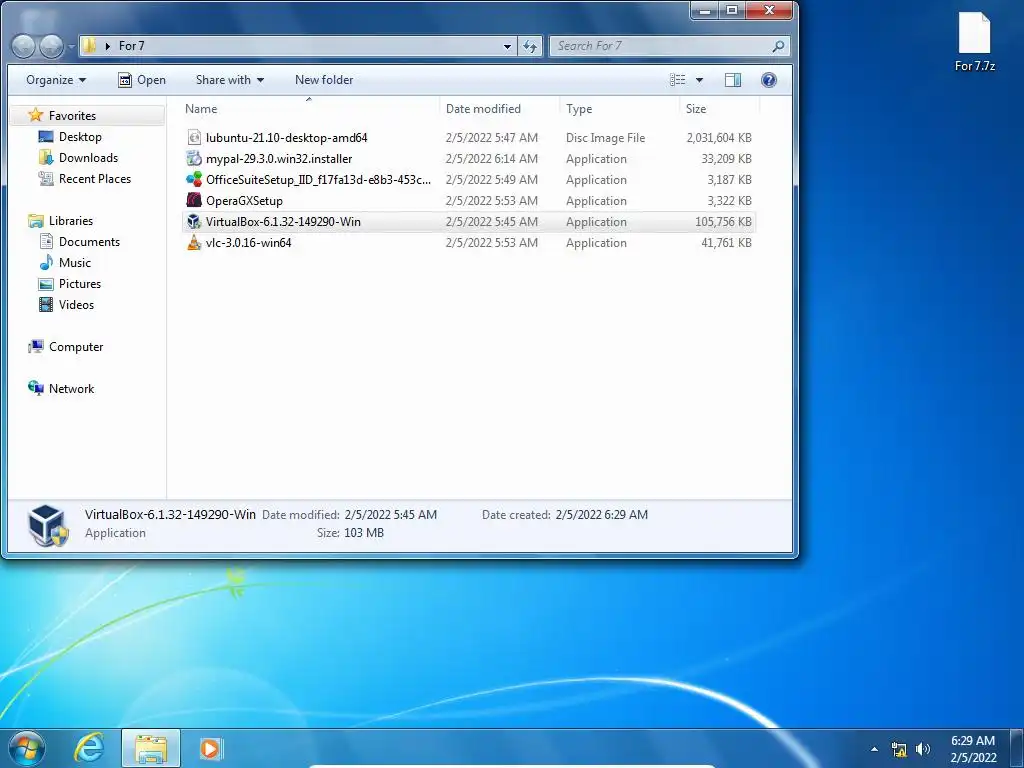
Task: Expand the view options dropdown arrow
Action: pos(699,80)
